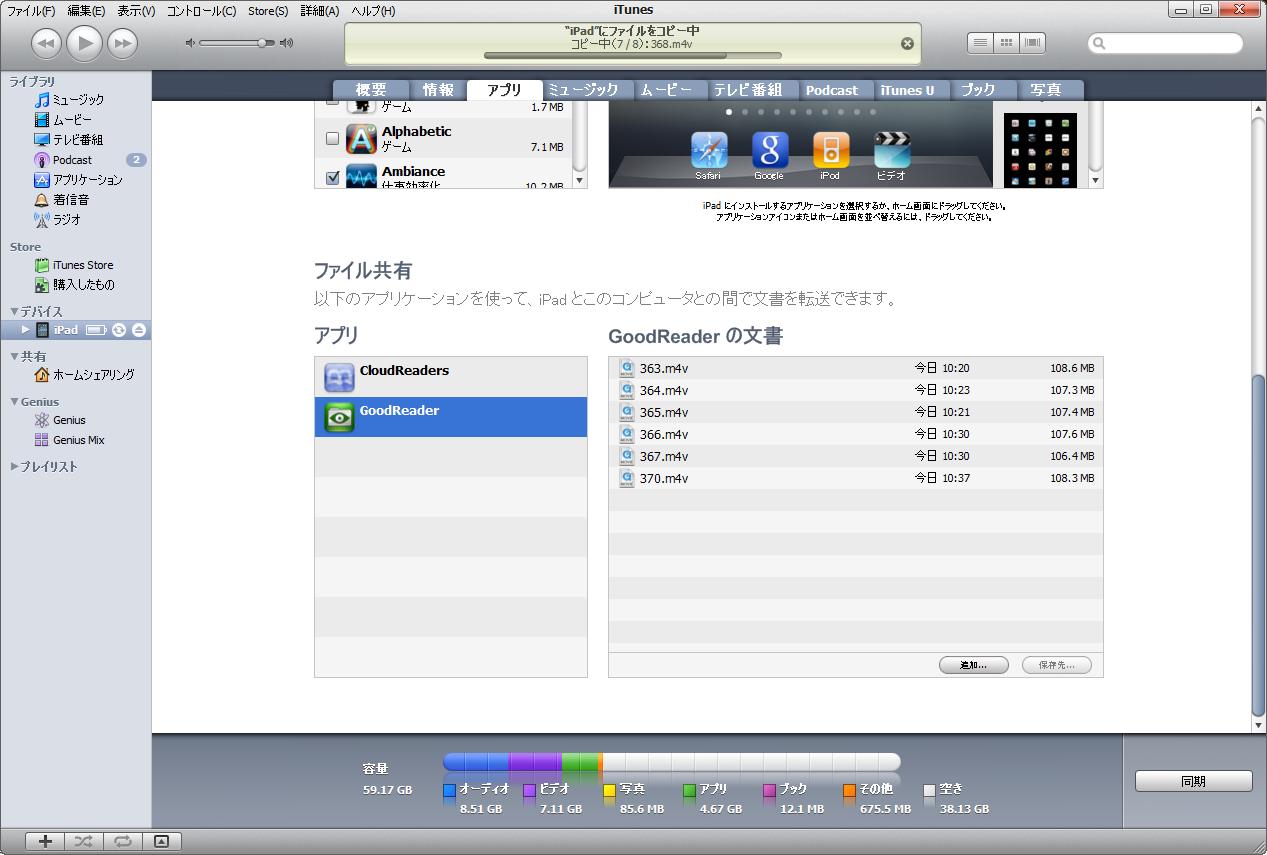Select the GoodReader app
Image resolution: width=1267 pixels, height=855 pixels.
point(451,417)
